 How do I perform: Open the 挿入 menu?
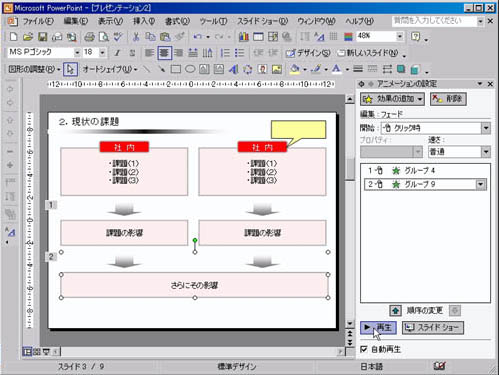[144, 21]
